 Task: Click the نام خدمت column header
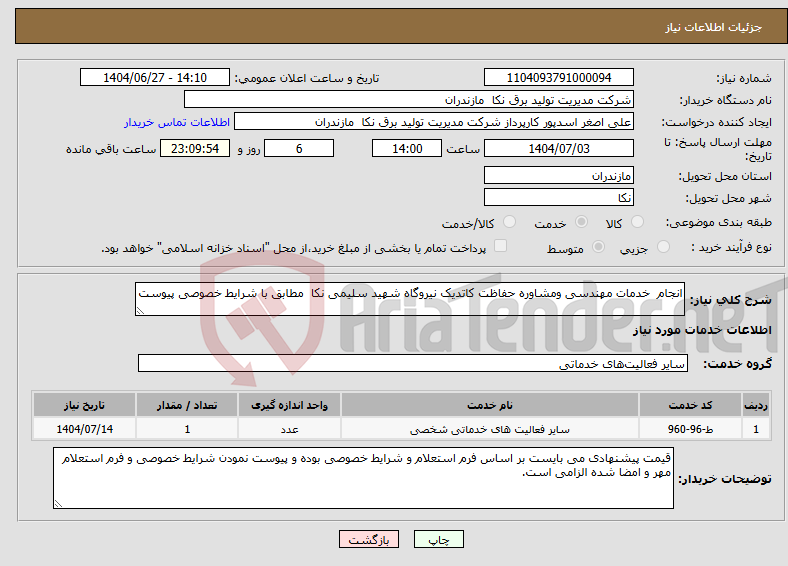[x=490, y=405]
